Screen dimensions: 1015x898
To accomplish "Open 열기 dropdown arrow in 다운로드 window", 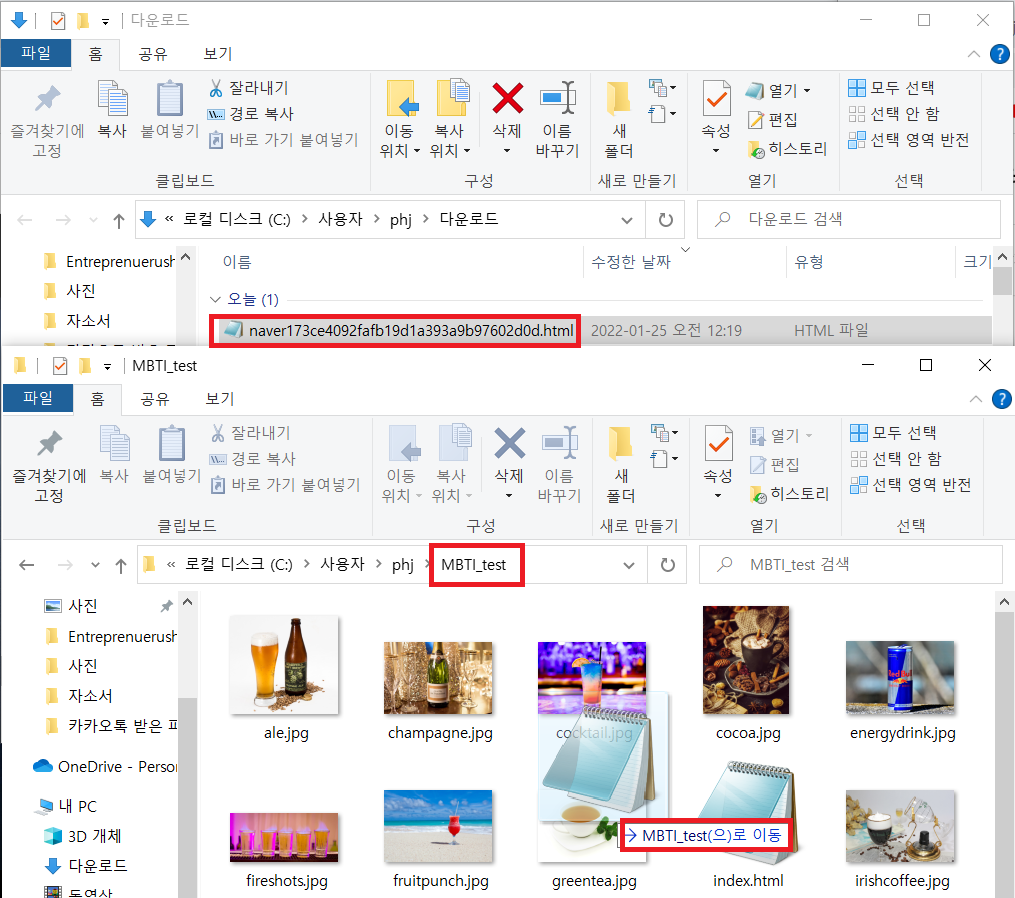I will click(x=807, y=91).
